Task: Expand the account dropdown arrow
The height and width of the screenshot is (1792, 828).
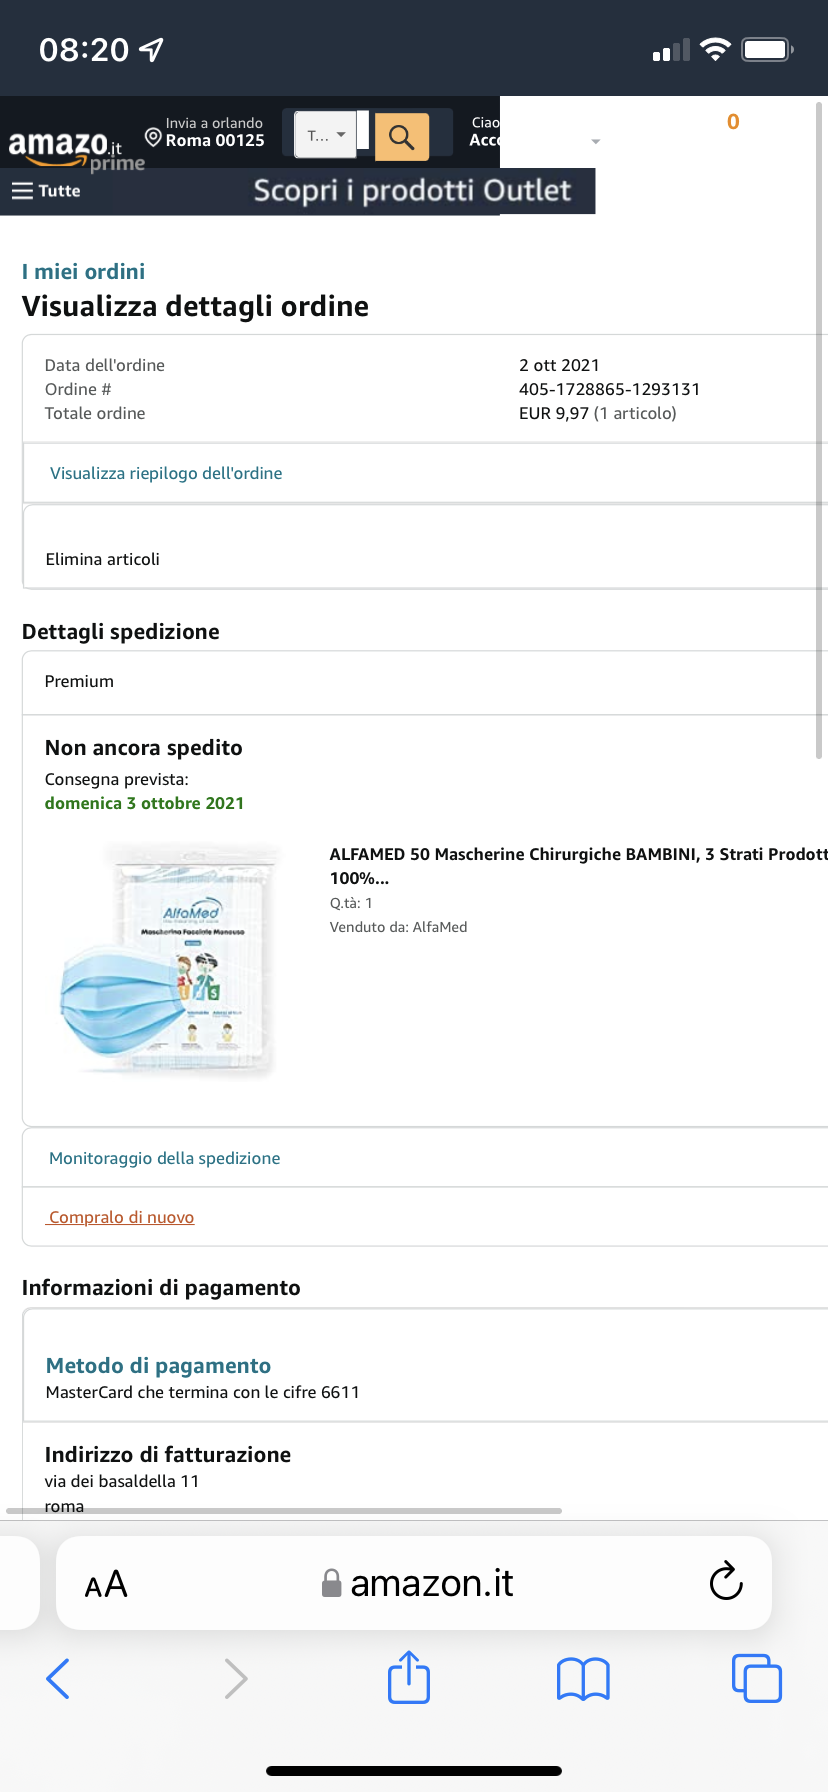Action: (596, 142)
